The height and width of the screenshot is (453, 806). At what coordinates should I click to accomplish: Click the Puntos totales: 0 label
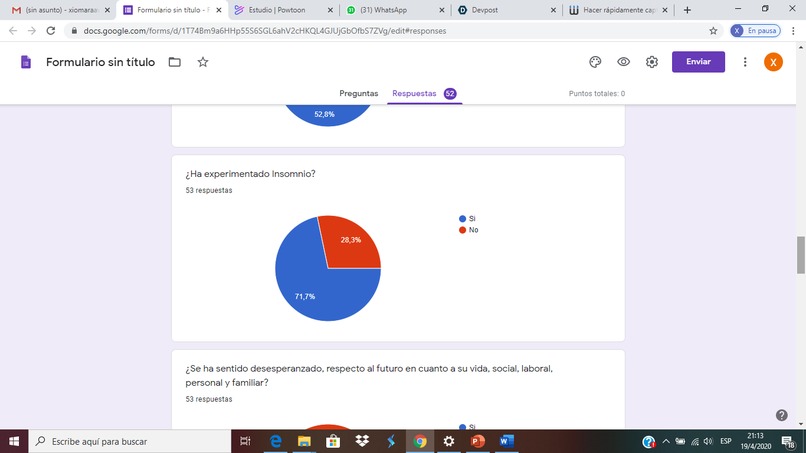click(597, 94)
